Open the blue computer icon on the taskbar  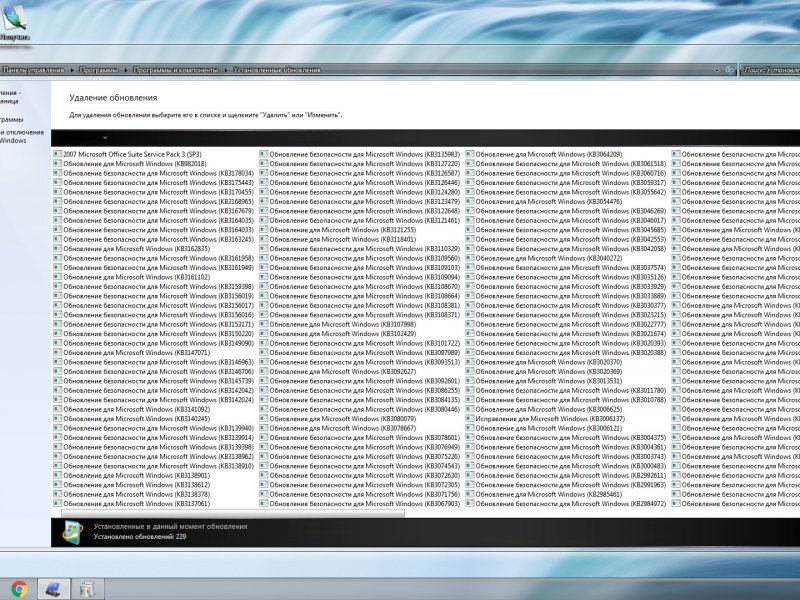53,590
